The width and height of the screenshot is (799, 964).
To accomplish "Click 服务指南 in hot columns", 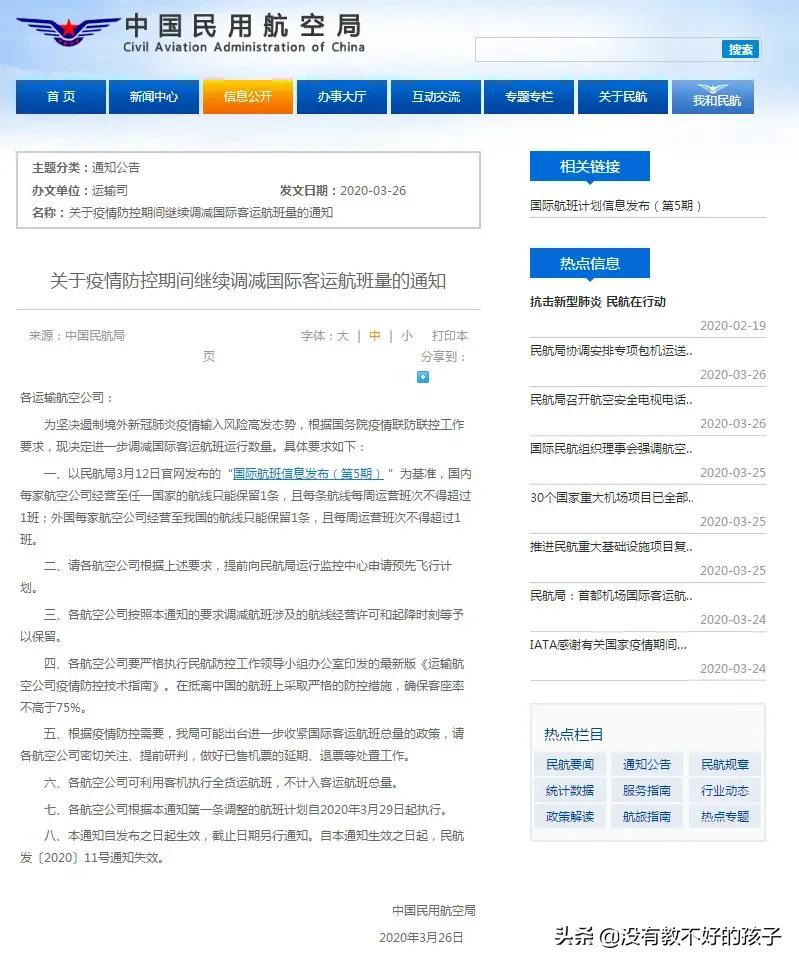I will [647, 791].
